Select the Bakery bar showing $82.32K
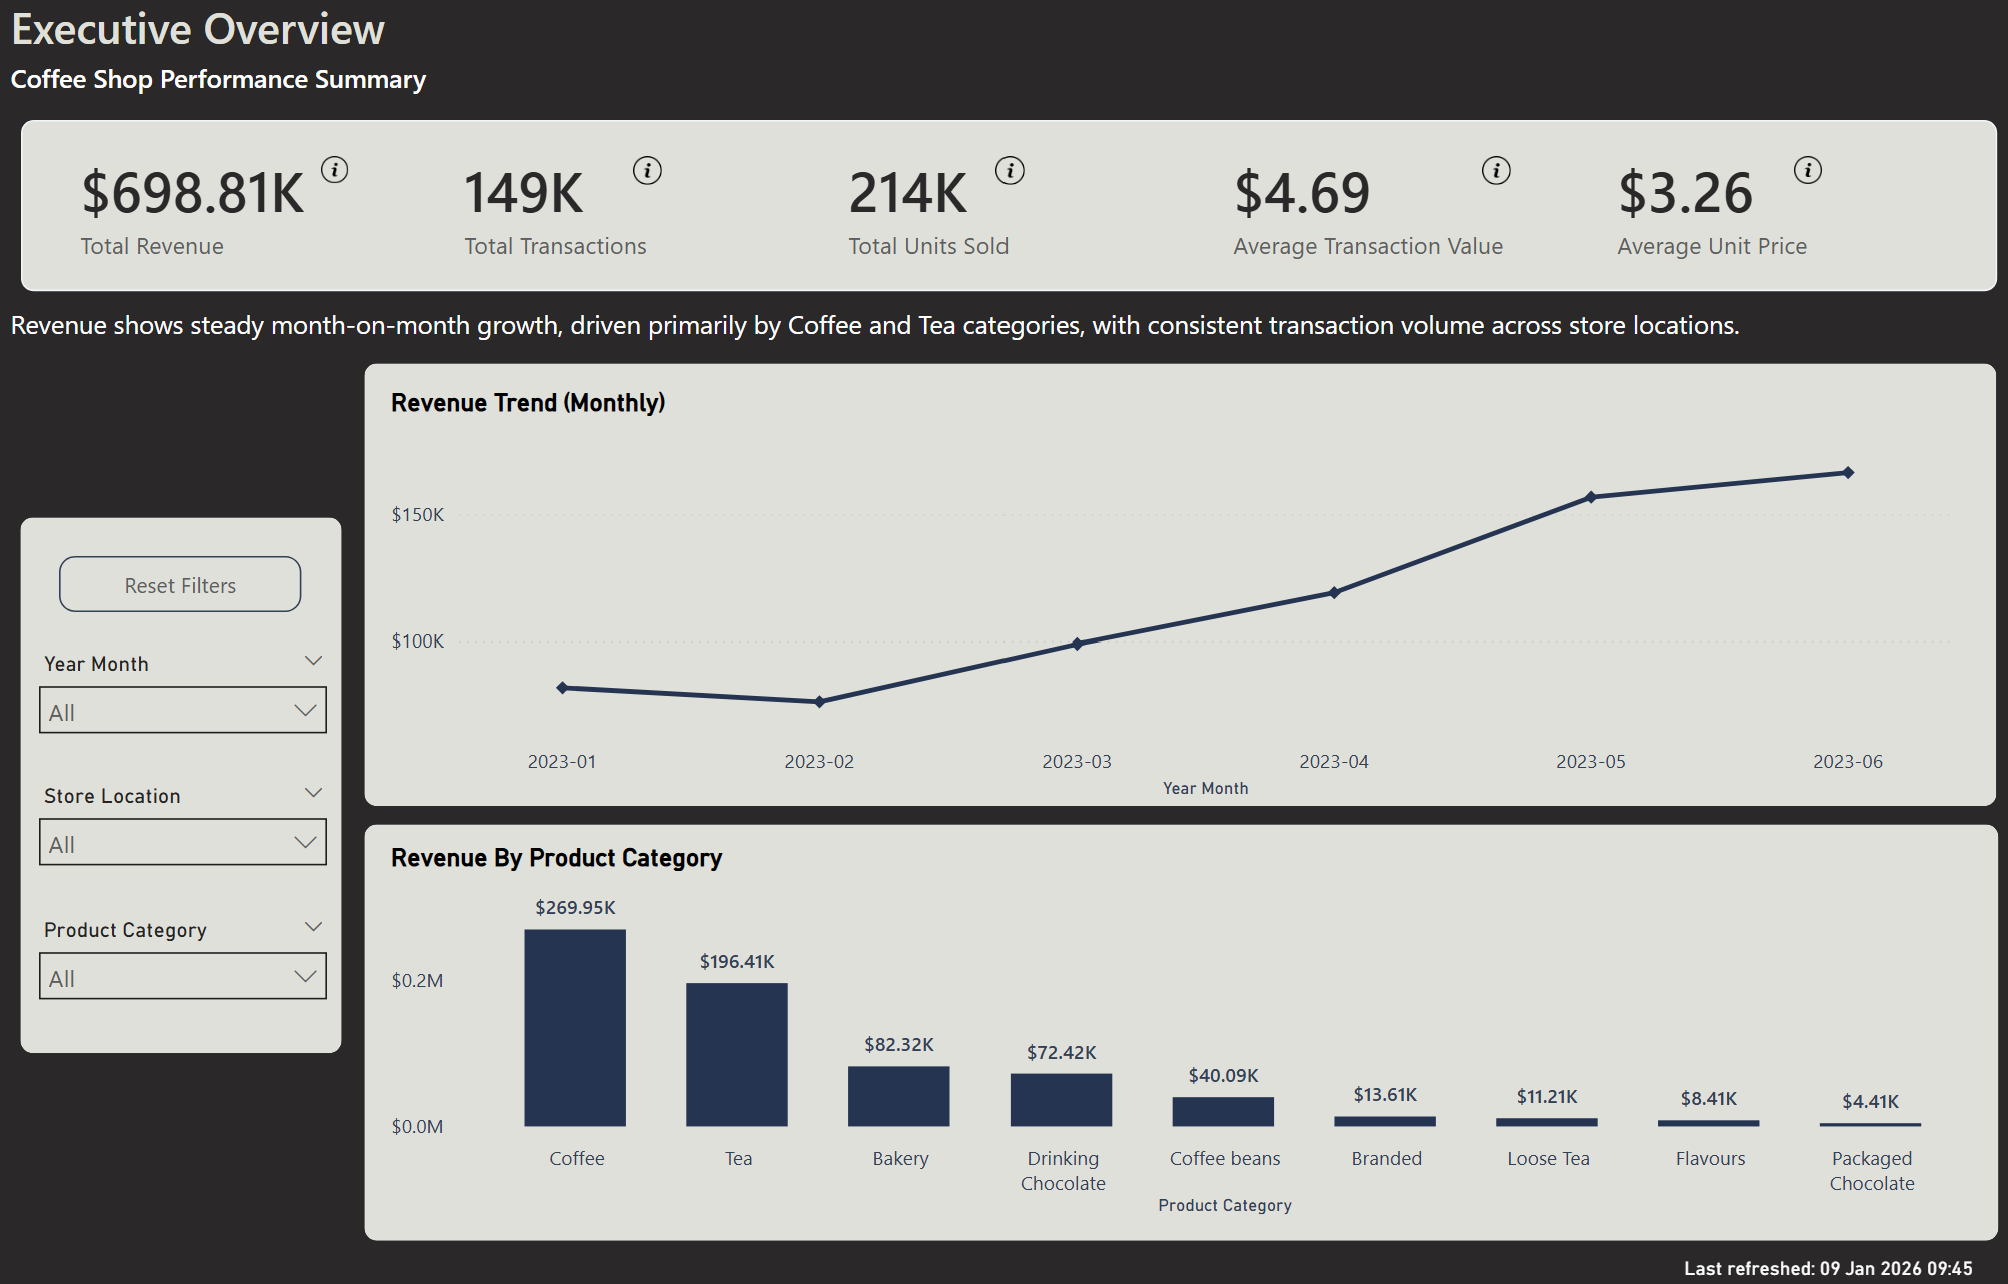The width and height of the screenshot is (2008, 1284). tap(898, 1095)
